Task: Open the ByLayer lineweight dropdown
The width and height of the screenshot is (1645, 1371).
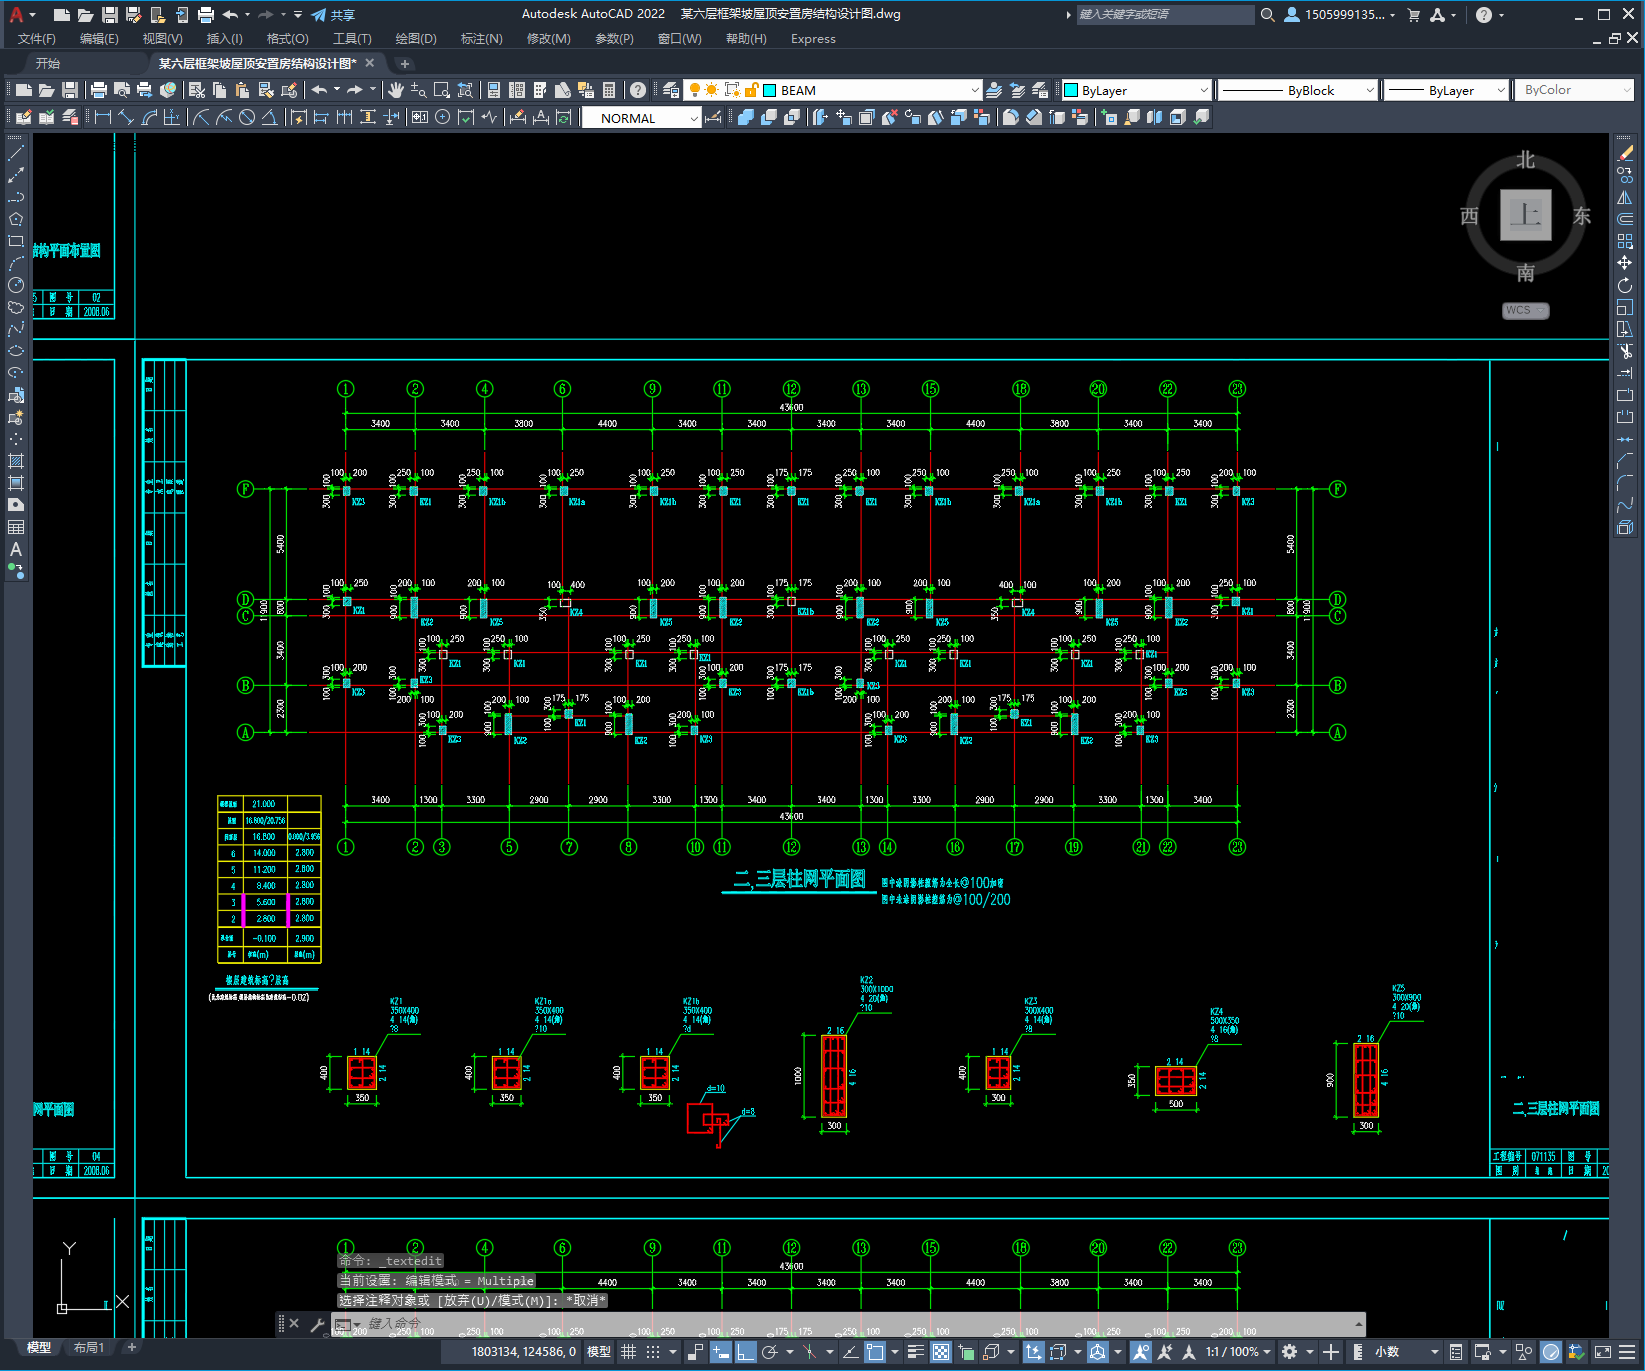Action: tap(1500, 90)
